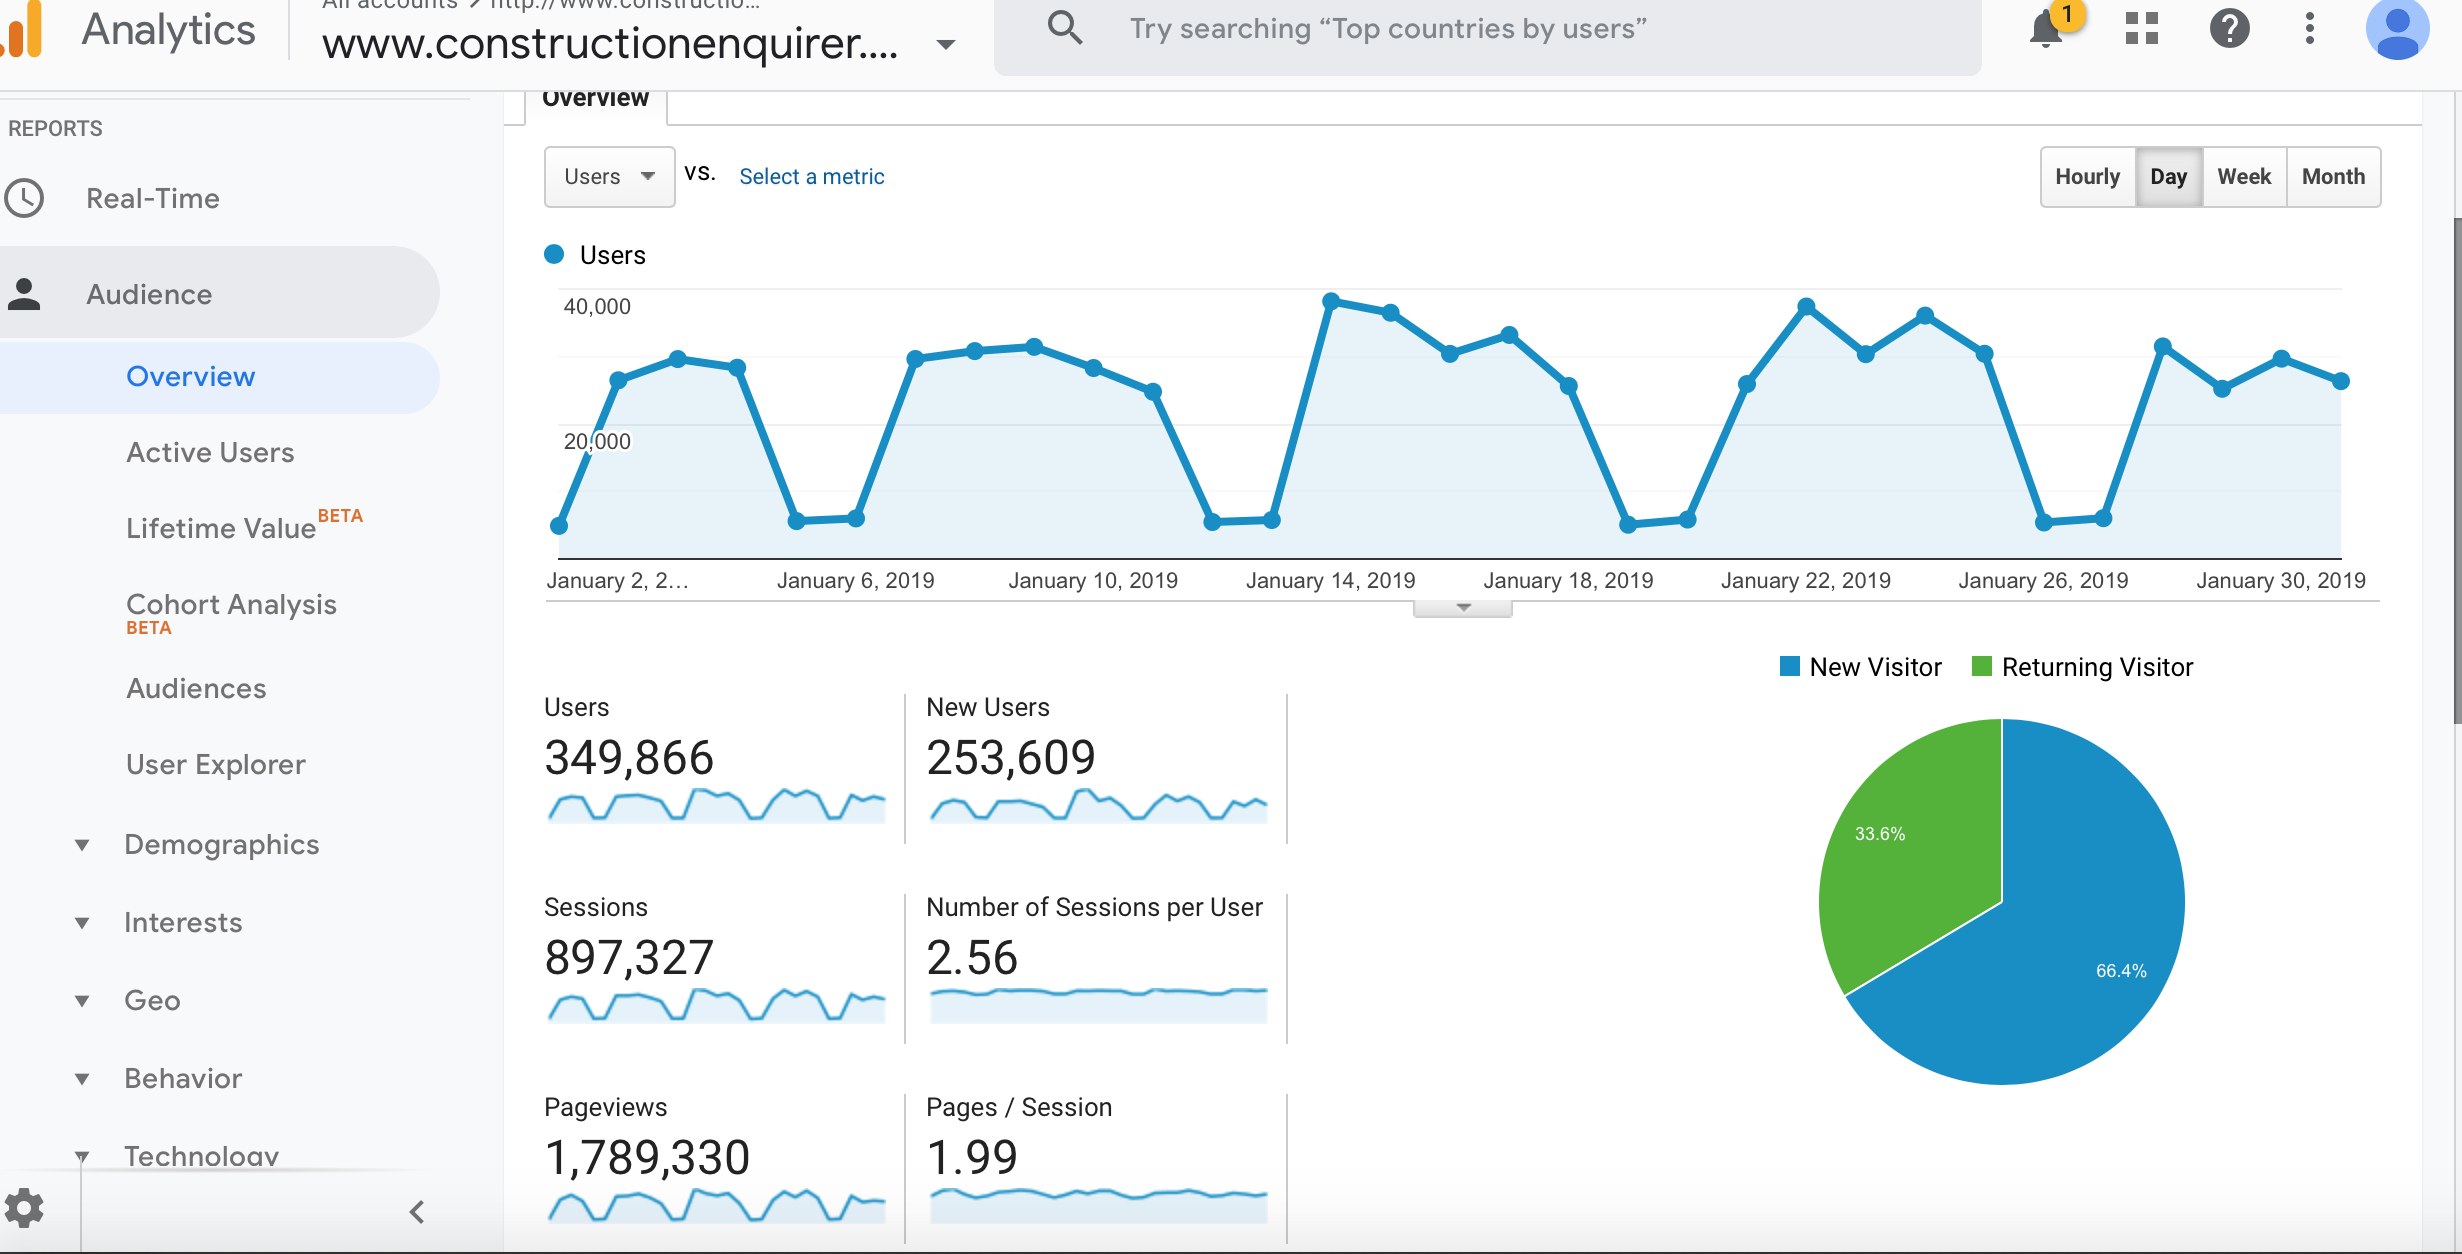Expand the Geo section
The width and height of the screenshot is (2462, 1254).
[82, 1001]
